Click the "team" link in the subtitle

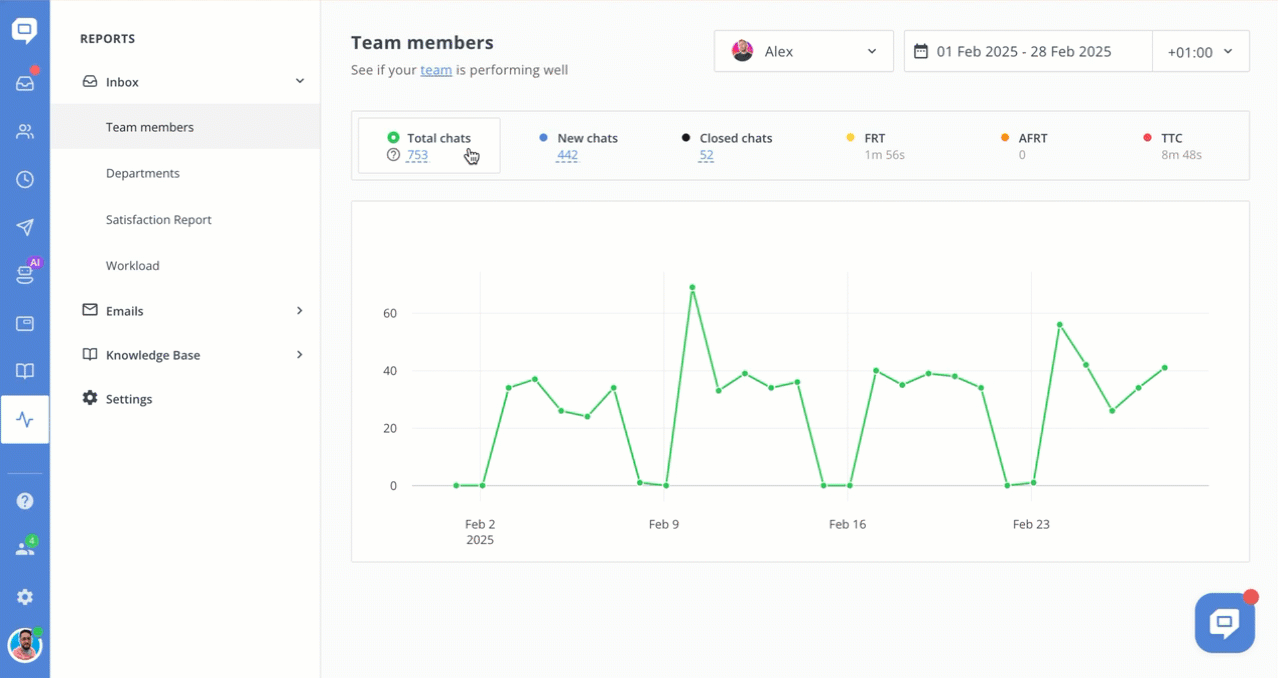(436, 70)
